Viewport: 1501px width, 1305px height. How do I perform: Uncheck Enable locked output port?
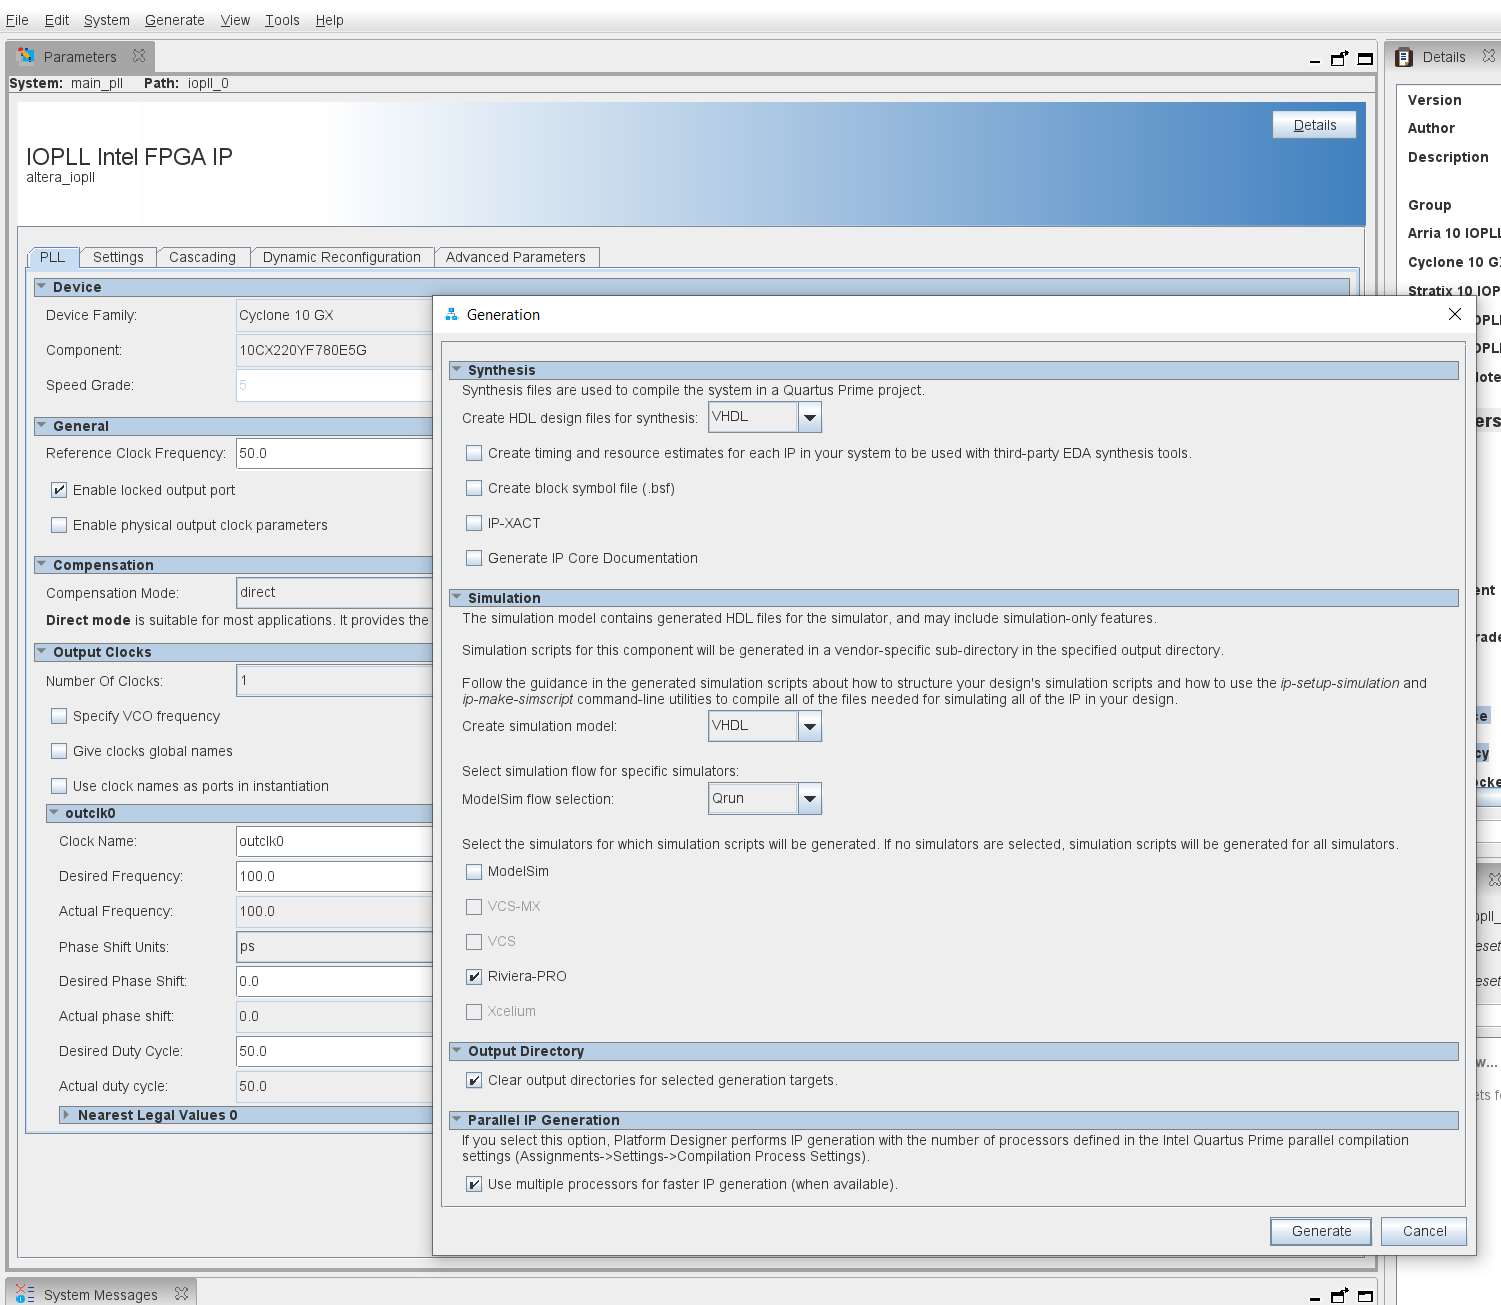59,490
